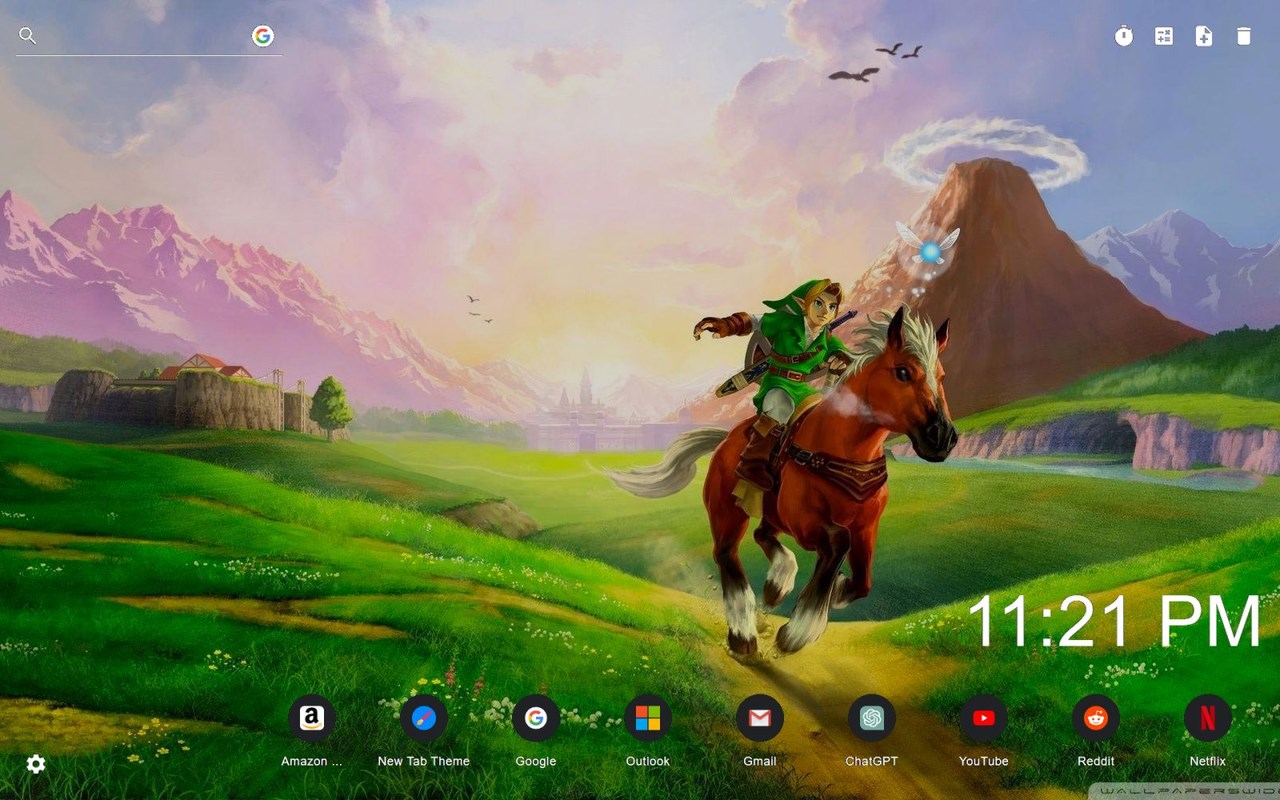
Task: Open the Outlook shortcut
Action: coord(647,717)
